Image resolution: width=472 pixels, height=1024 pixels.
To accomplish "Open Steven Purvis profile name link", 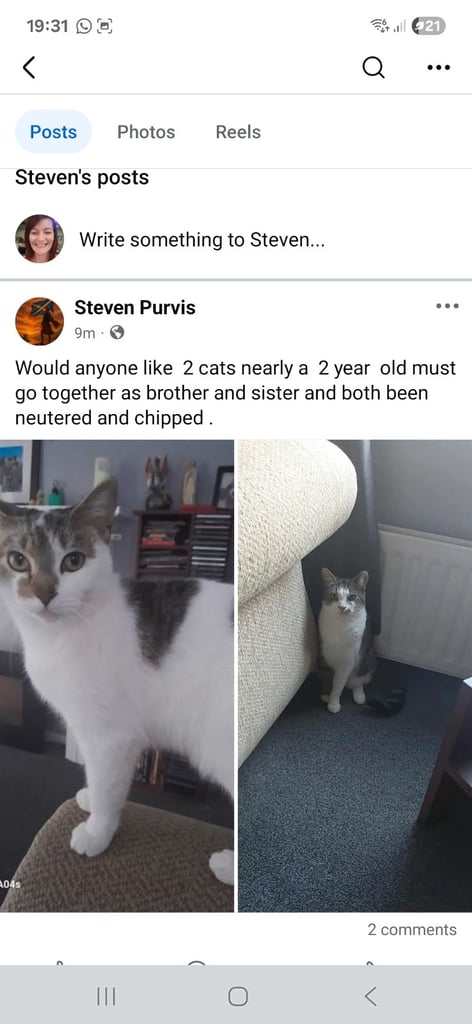I will point(135,307).
